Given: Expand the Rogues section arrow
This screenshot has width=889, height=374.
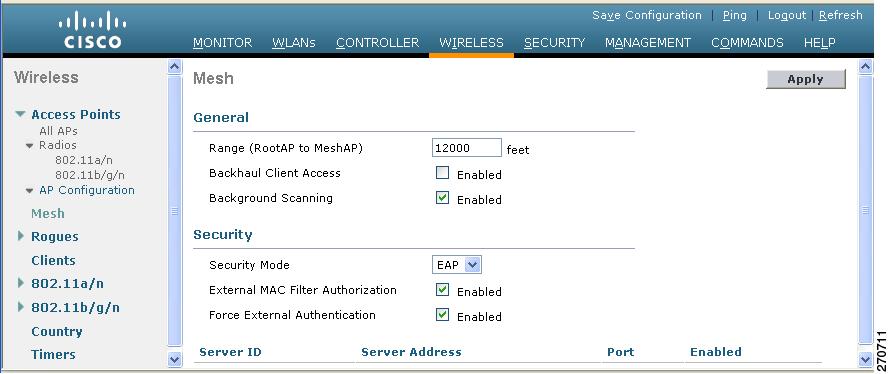Looking at the screenshot, I should pos(21,236).
